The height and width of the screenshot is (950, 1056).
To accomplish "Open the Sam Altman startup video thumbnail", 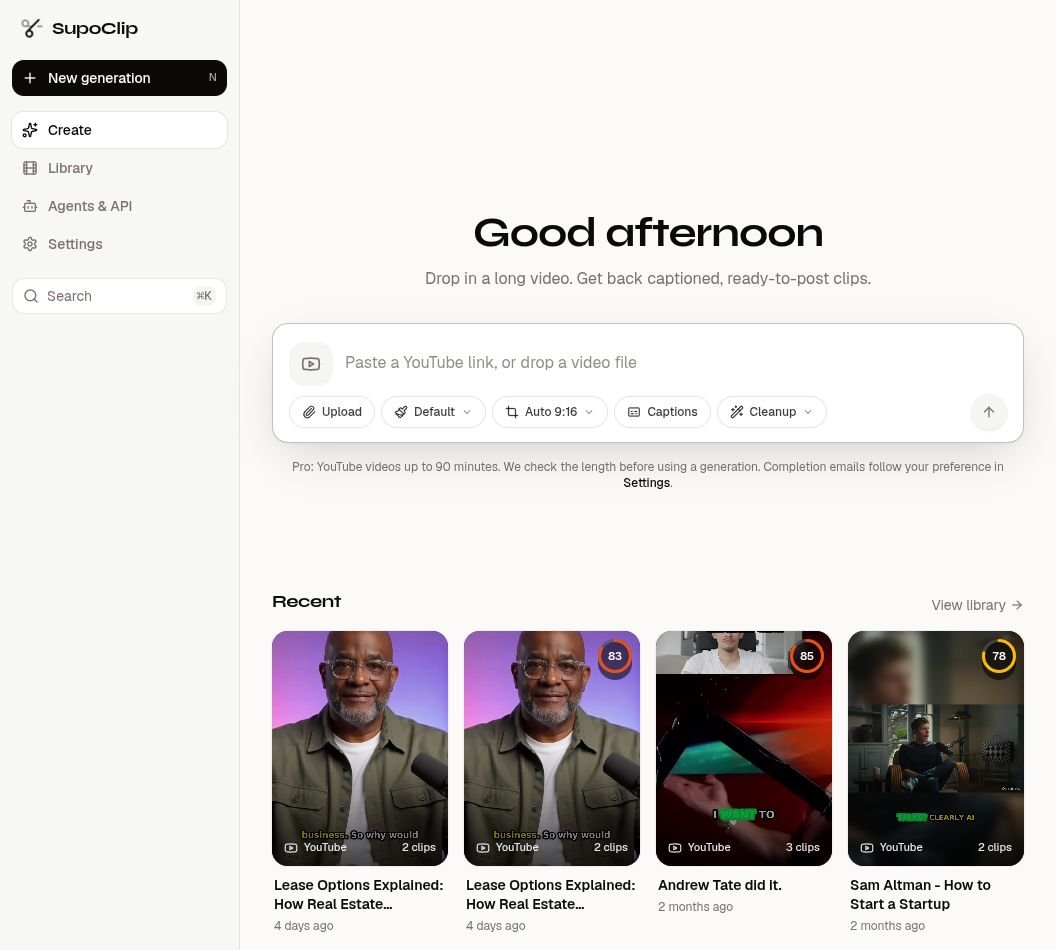I will [x=935, y=748].
